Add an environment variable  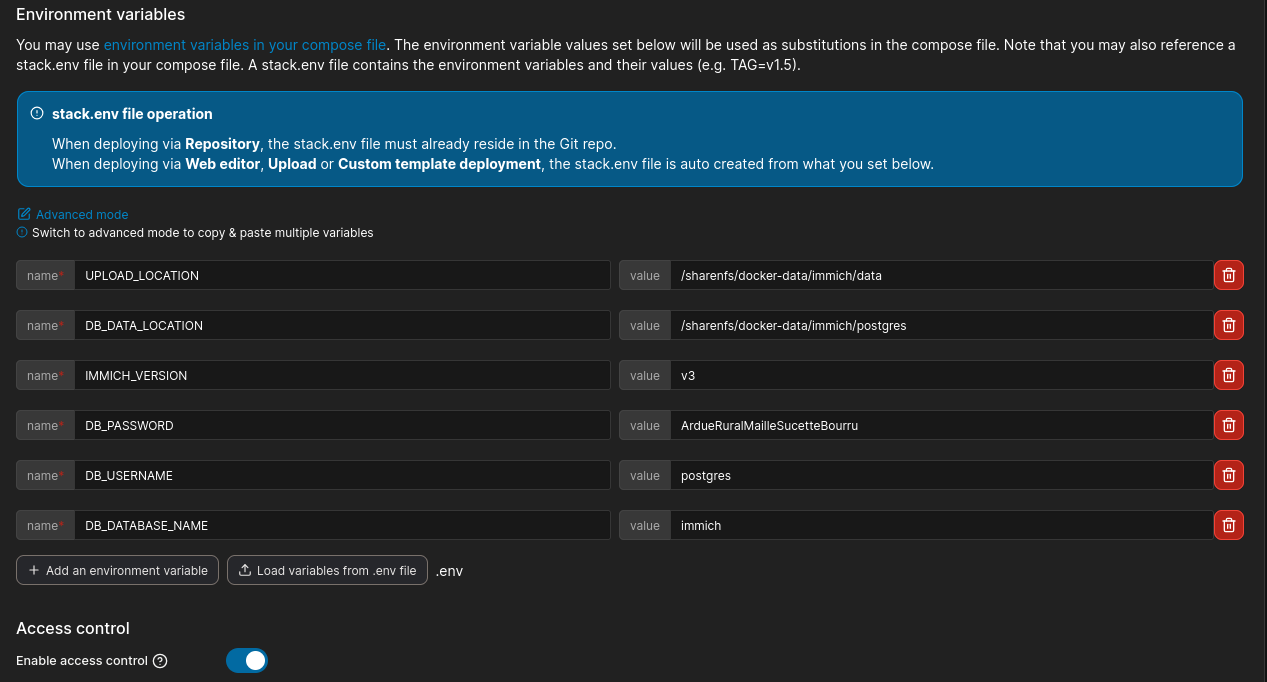[117, 570]
